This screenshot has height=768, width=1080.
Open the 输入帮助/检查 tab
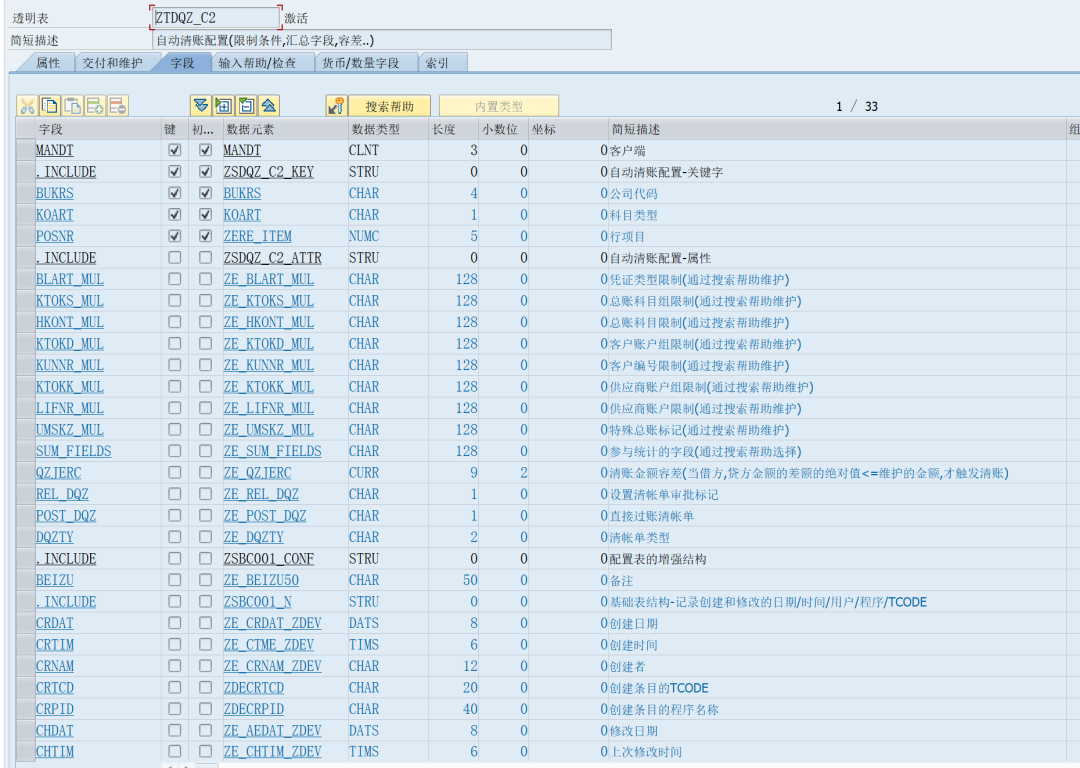pyautogui.click(x=258, y=63)
